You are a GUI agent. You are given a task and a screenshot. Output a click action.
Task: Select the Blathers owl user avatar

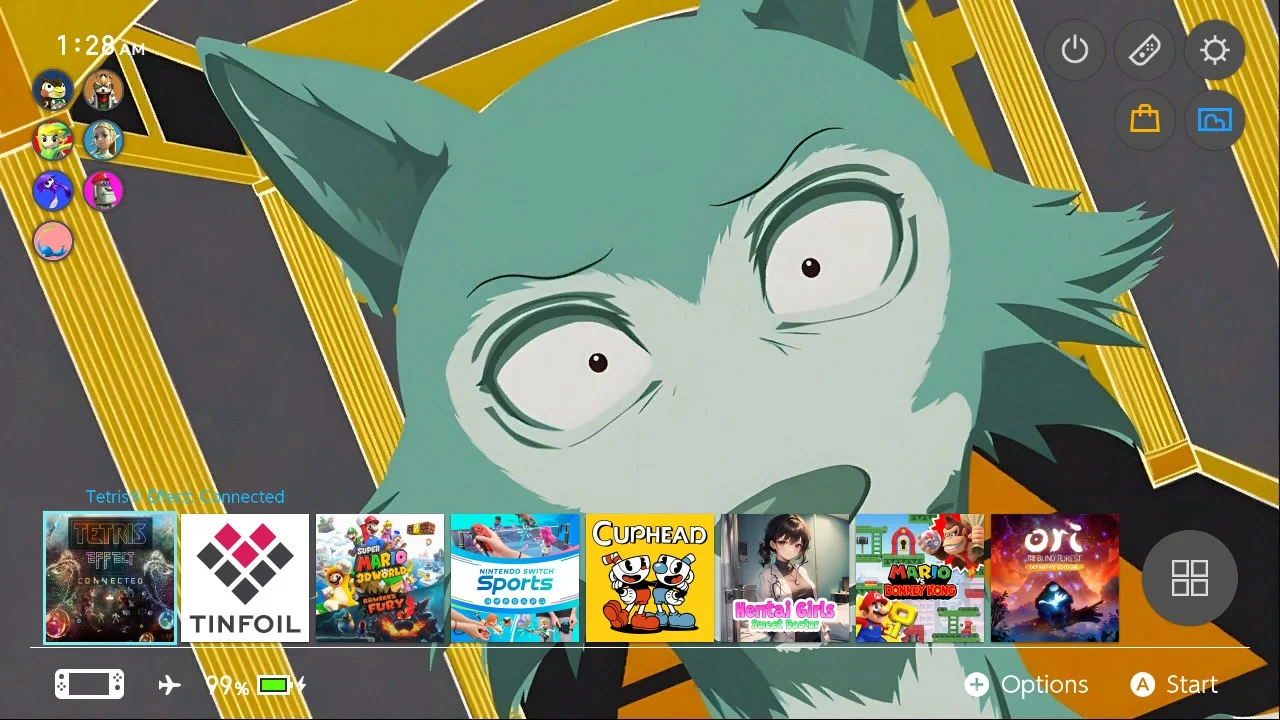(53, 90)
